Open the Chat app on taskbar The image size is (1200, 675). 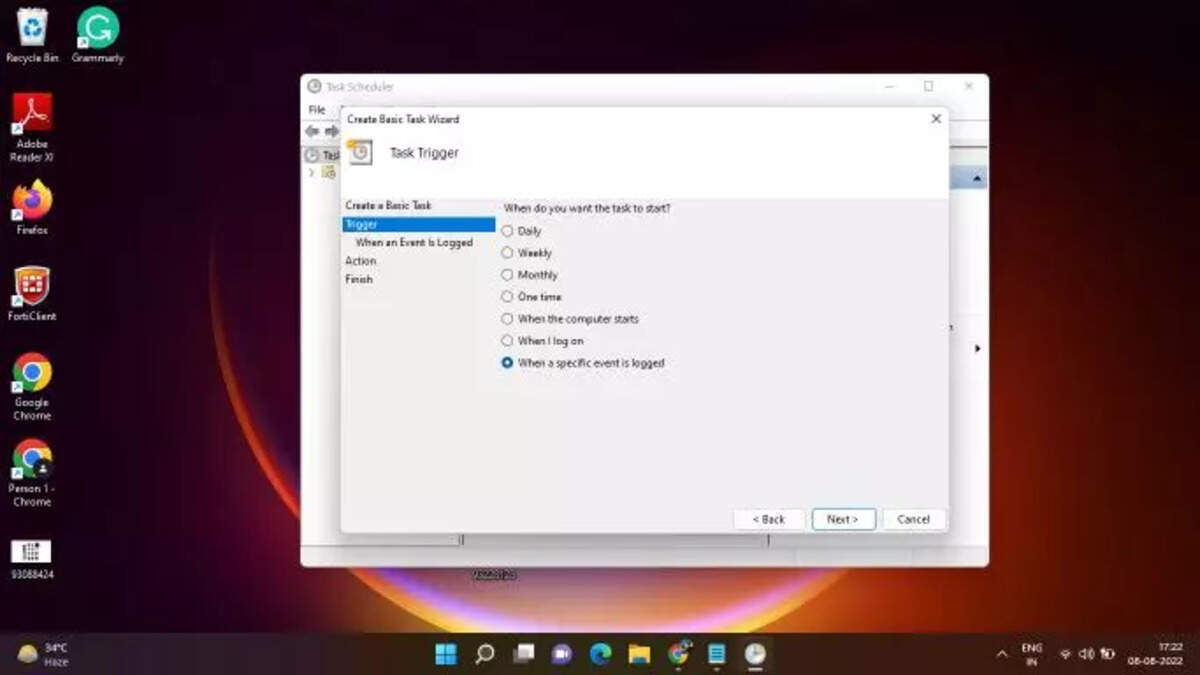(562, 654)
